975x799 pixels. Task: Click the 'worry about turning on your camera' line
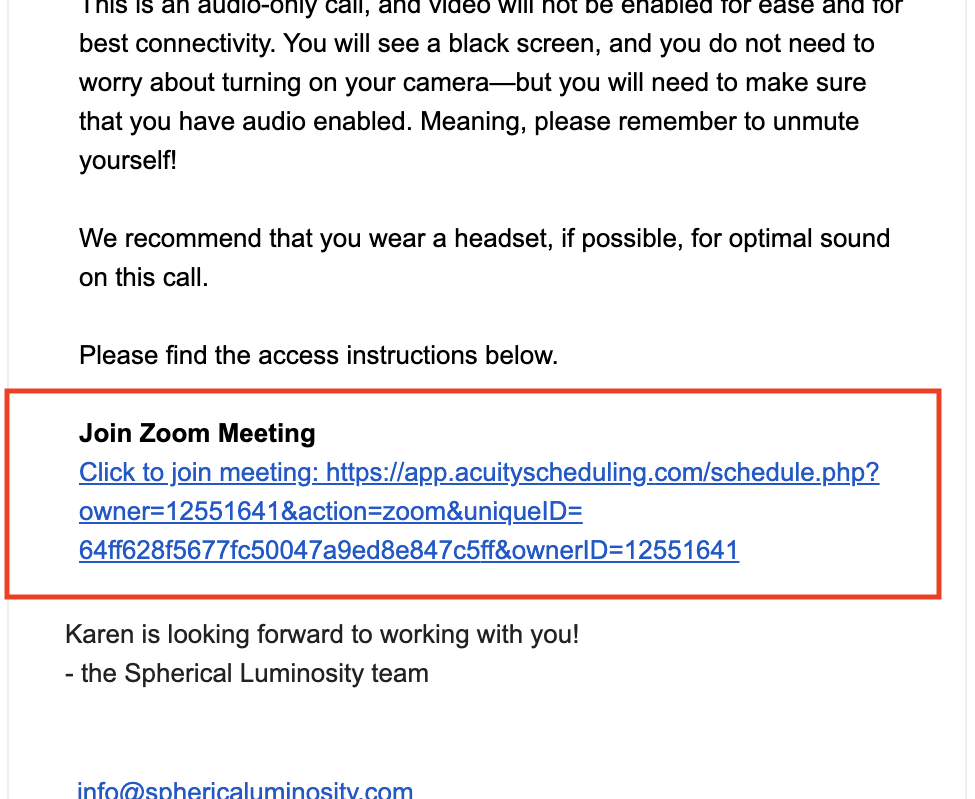(473, 83)
